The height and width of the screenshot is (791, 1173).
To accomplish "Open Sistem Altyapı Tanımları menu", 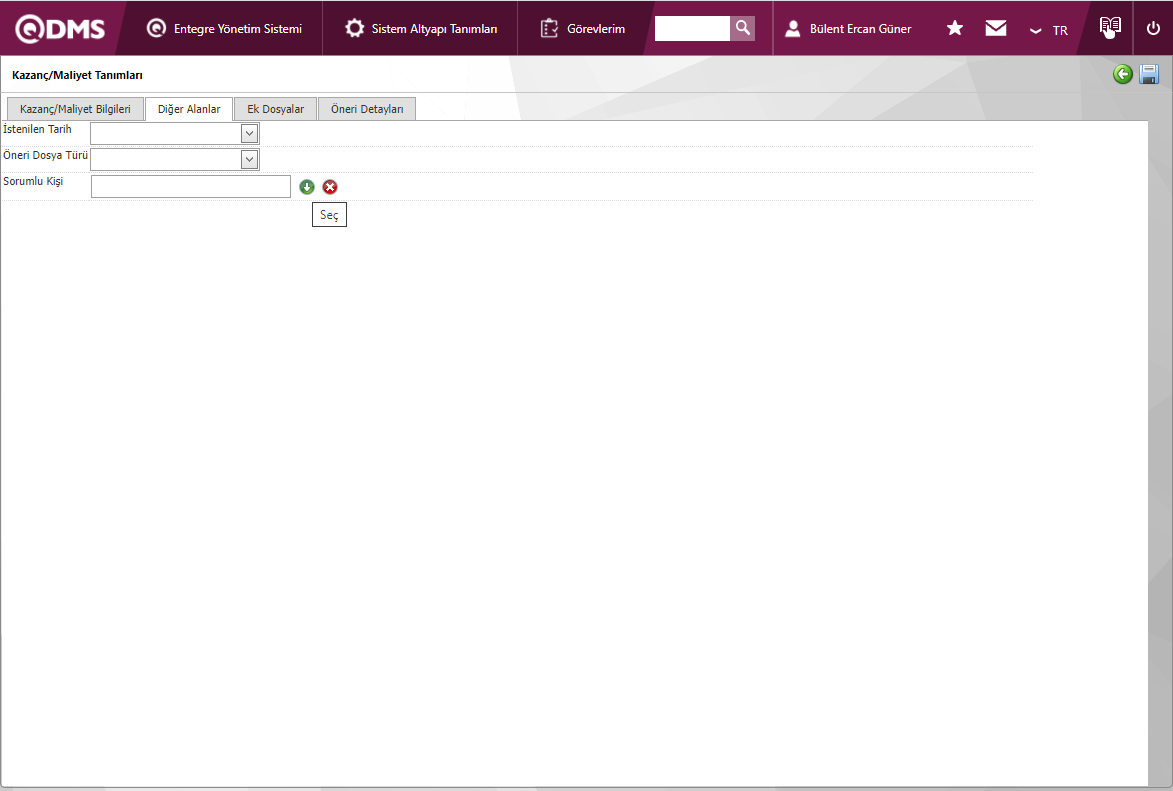I will point(420,28).
